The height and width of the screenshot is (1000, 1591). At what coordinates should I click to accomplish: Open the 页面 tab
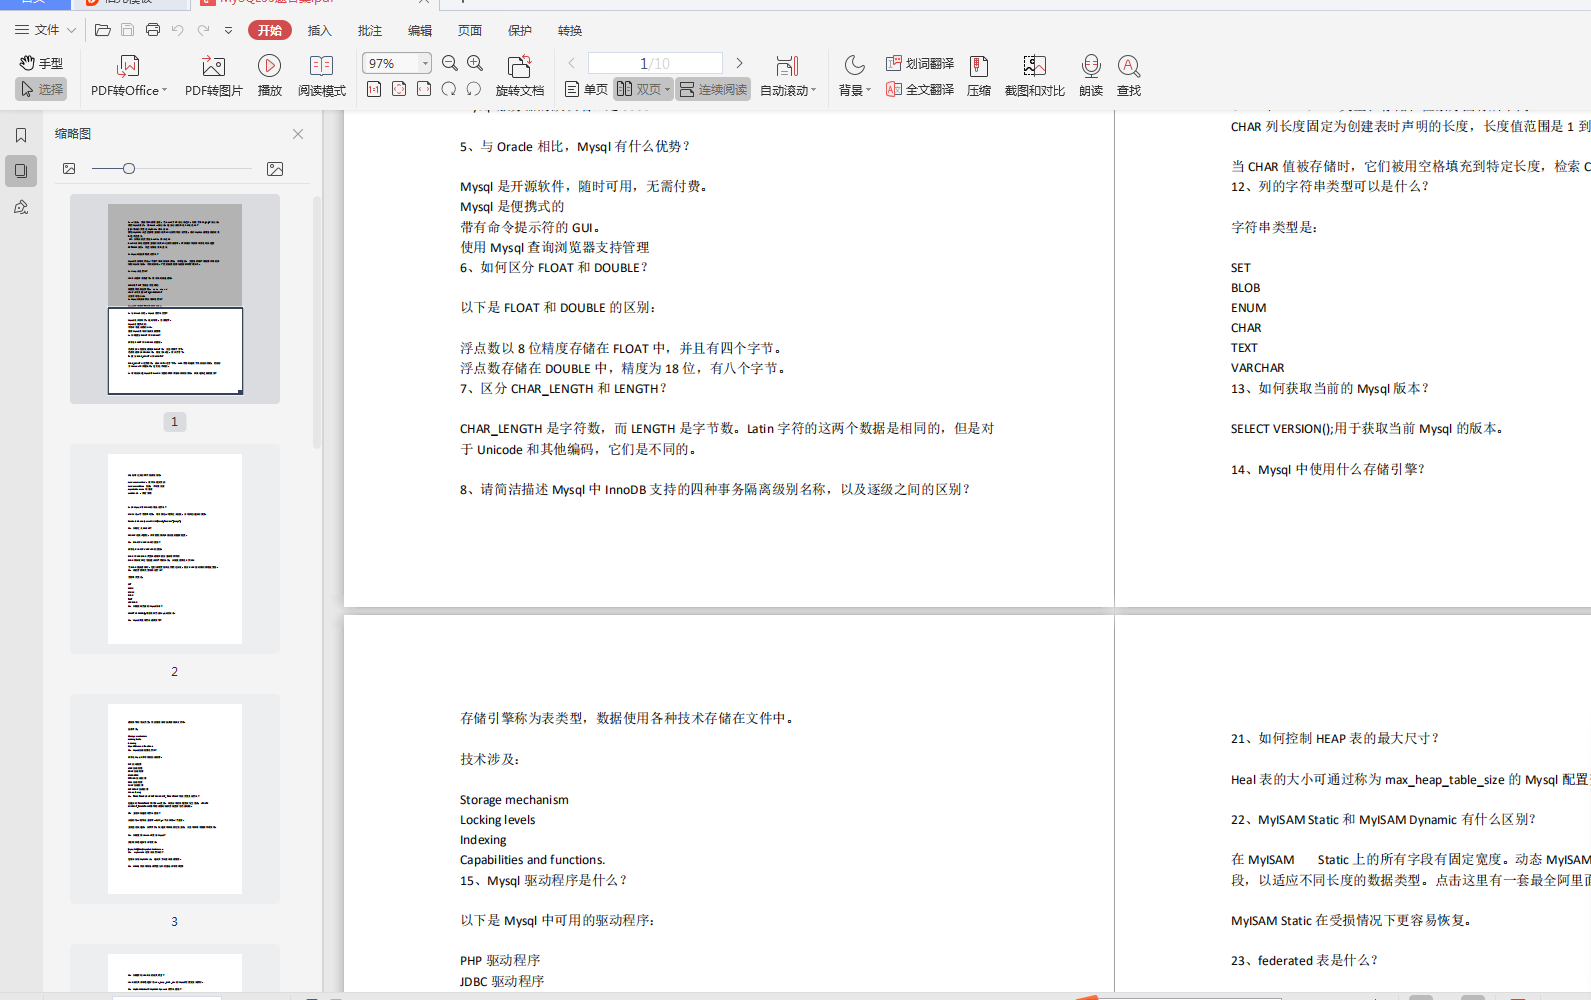coord(470,30)
